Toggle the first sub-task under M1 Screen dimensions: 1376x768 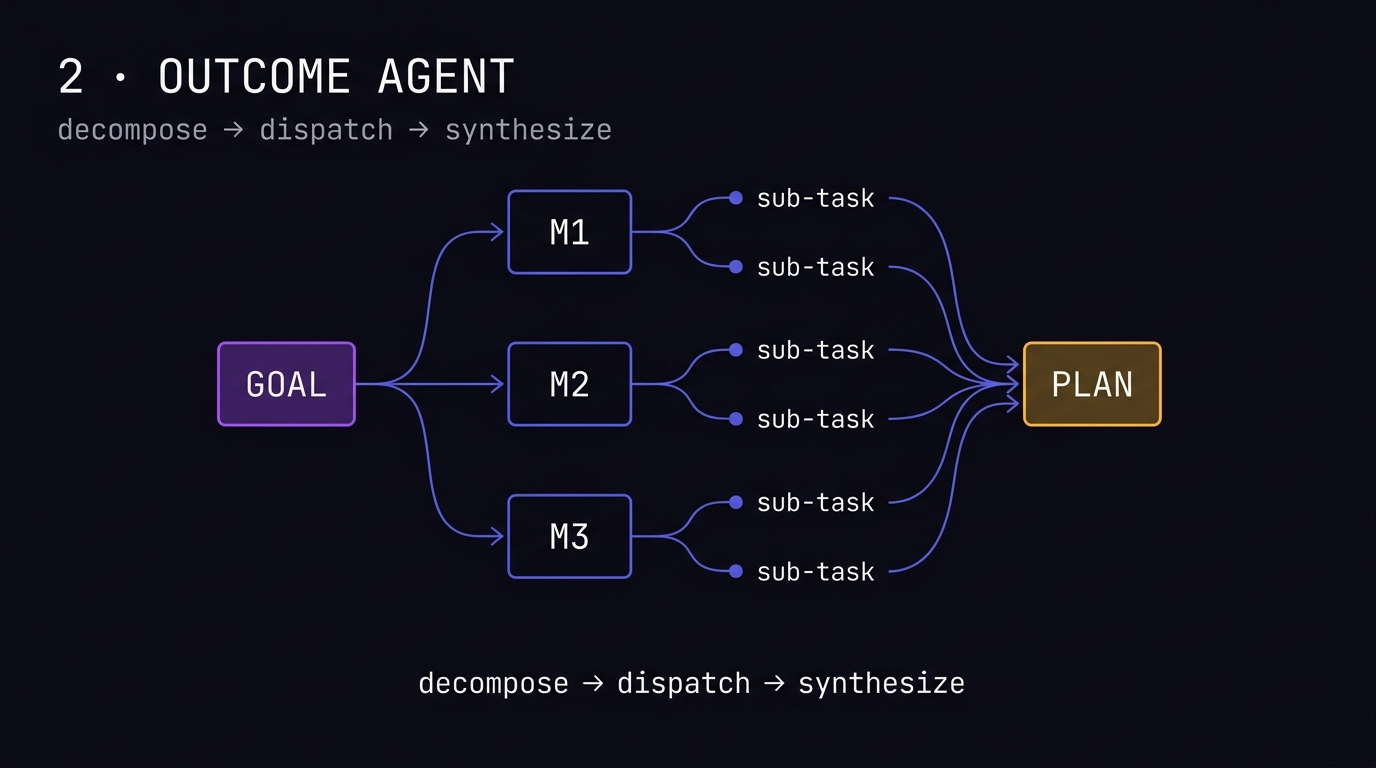tap(815, 198)
